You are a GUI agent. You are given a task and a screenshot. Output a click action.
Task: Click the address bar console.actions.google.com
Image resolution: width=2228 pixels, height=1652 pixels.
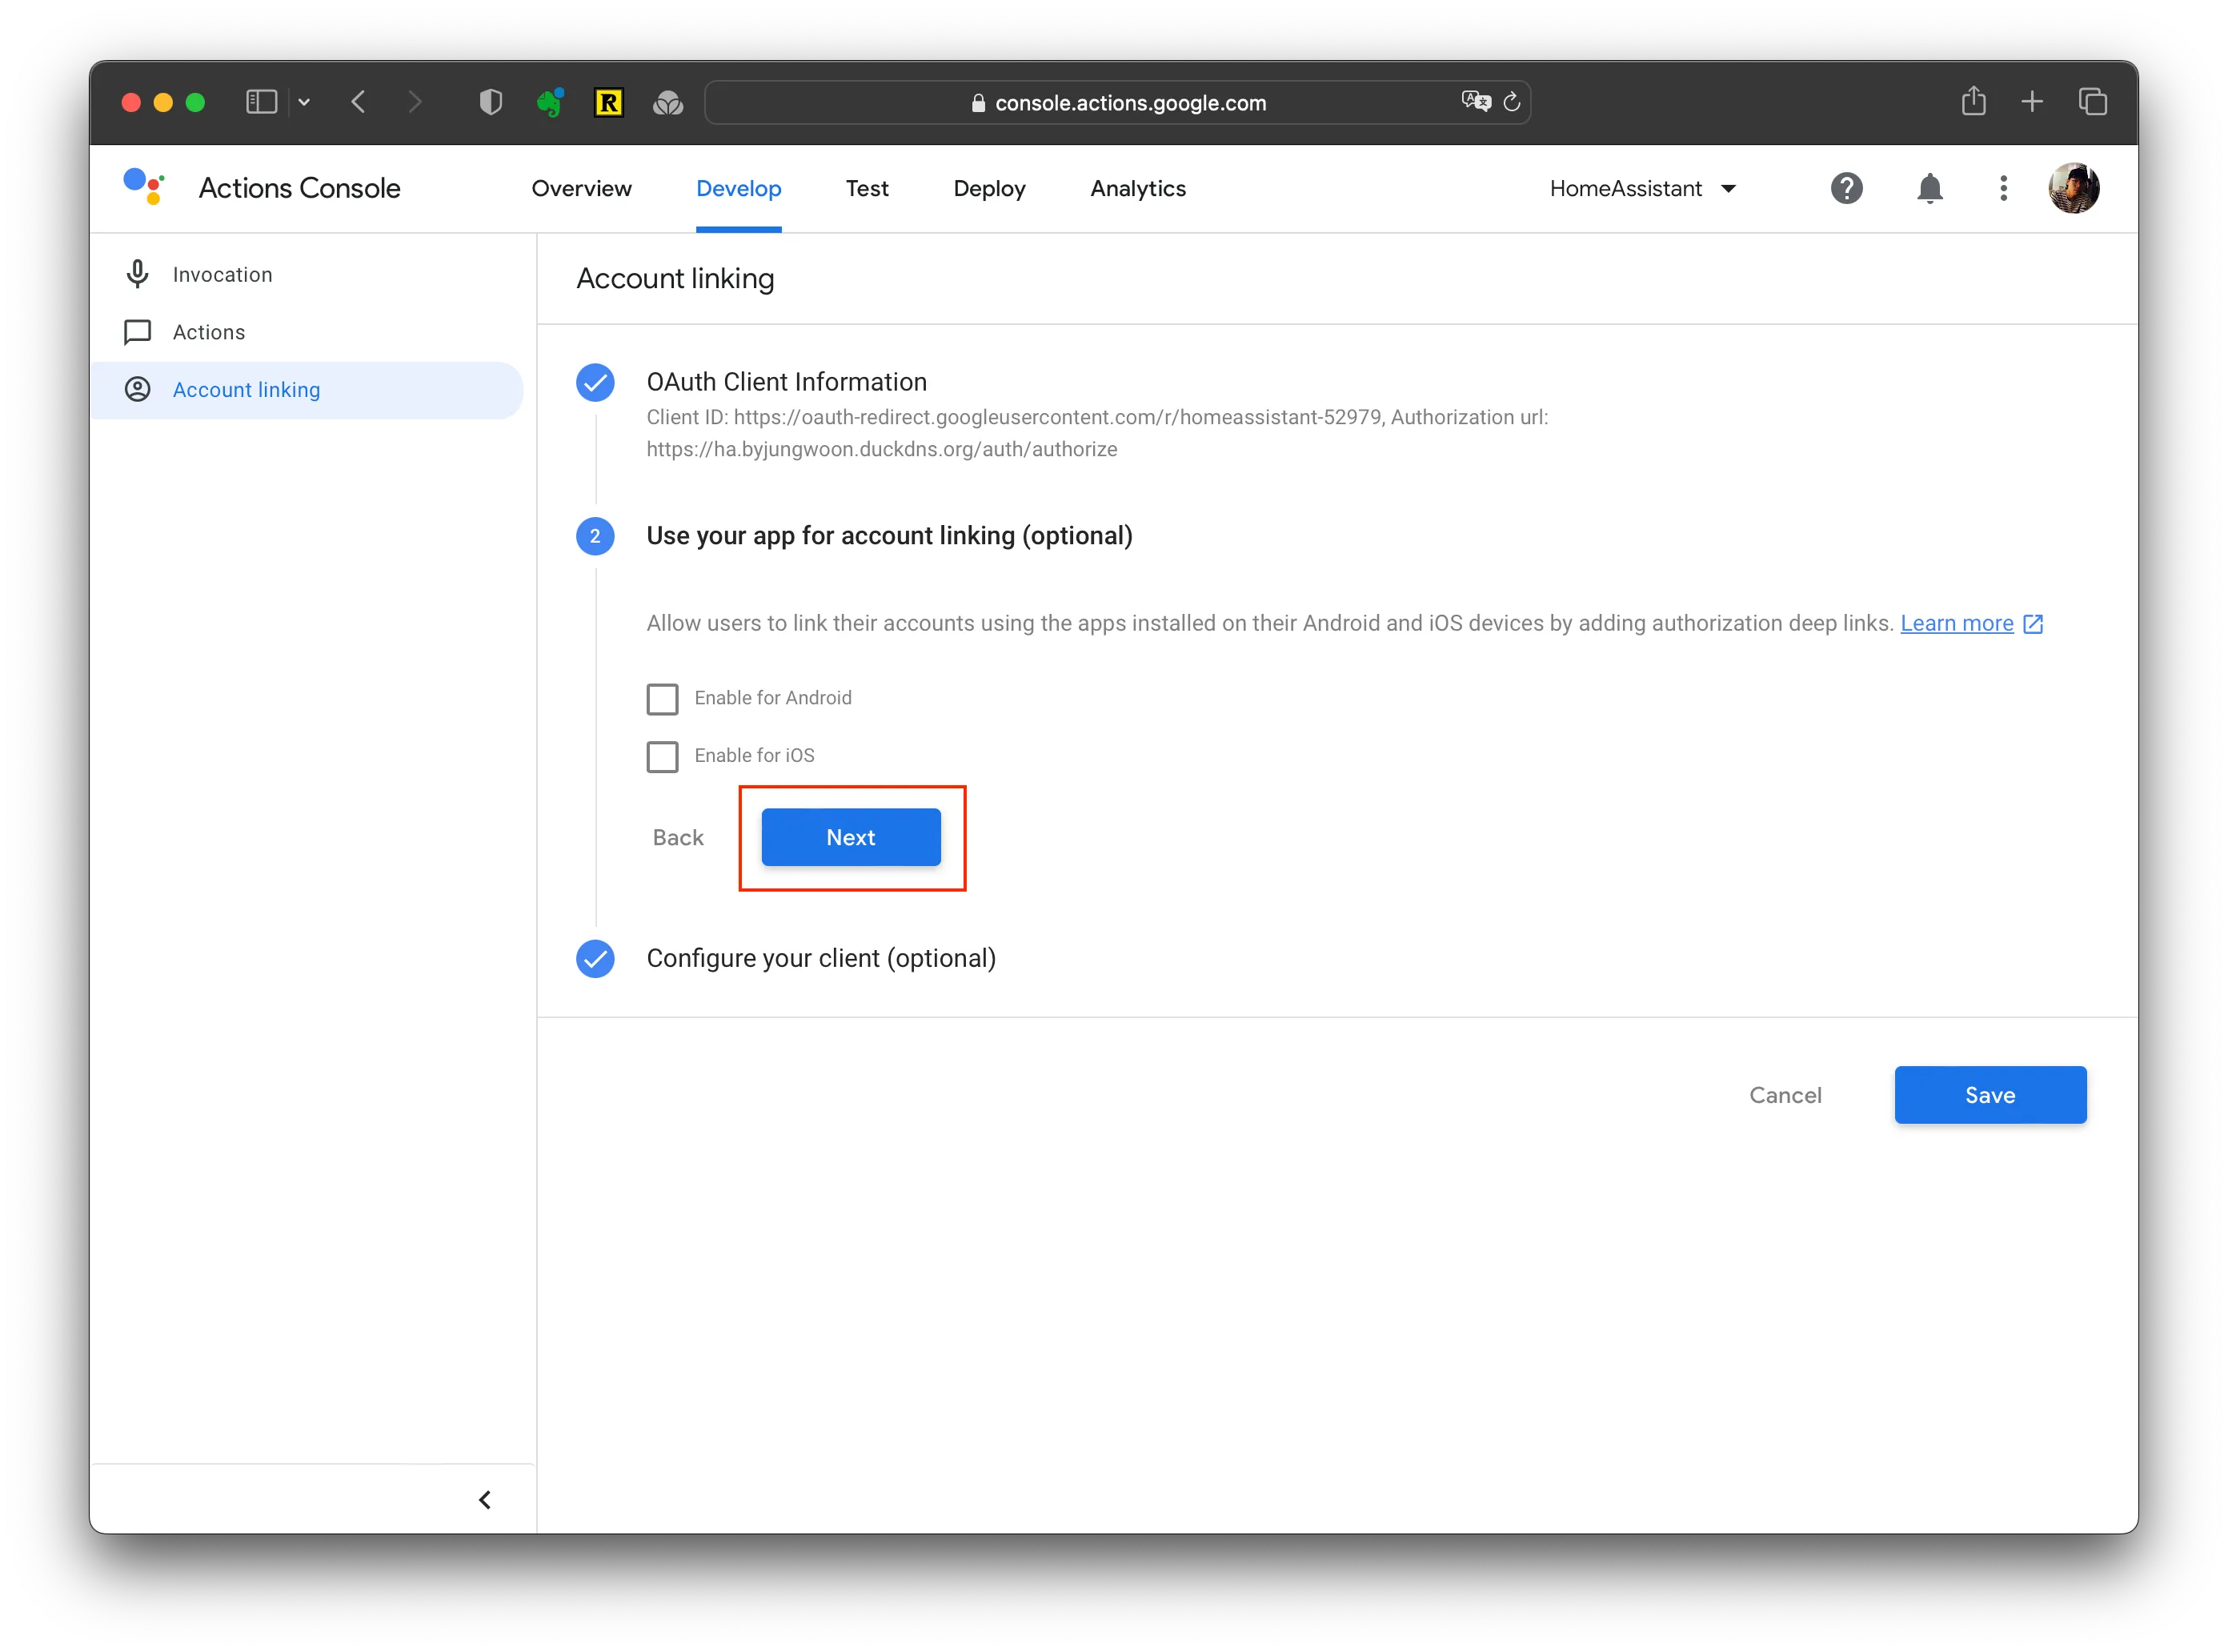tap(1117, 102)
